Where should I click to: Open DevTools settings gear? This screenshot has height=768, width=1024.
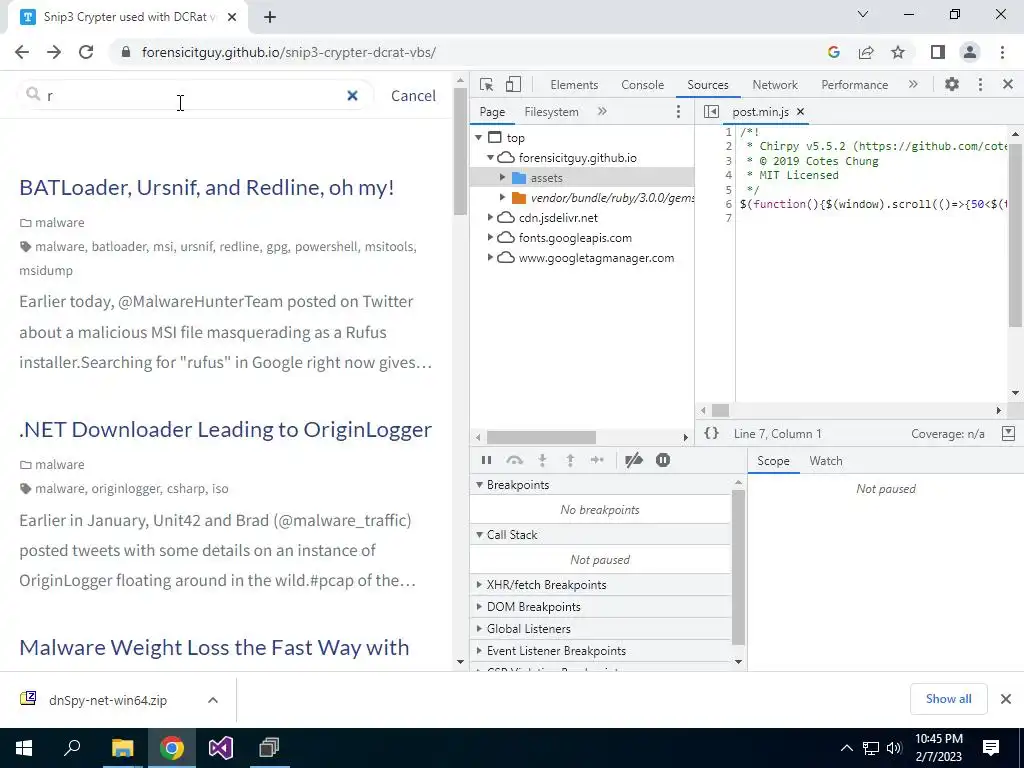click(x=952, y=84)
